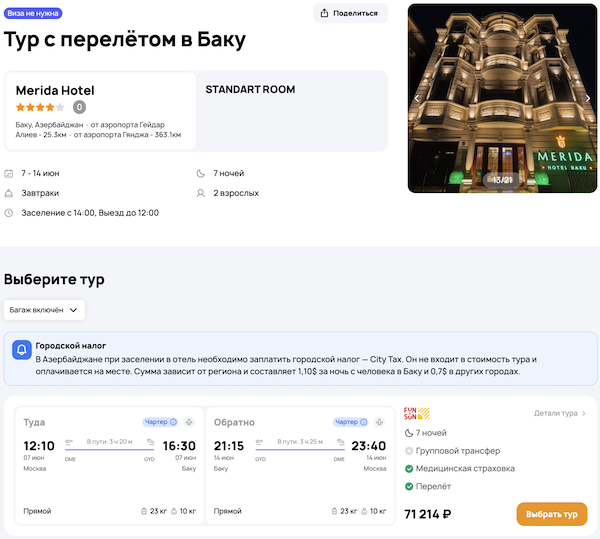Open Детали тура link

pyautogui.click(x=560, y=412)
